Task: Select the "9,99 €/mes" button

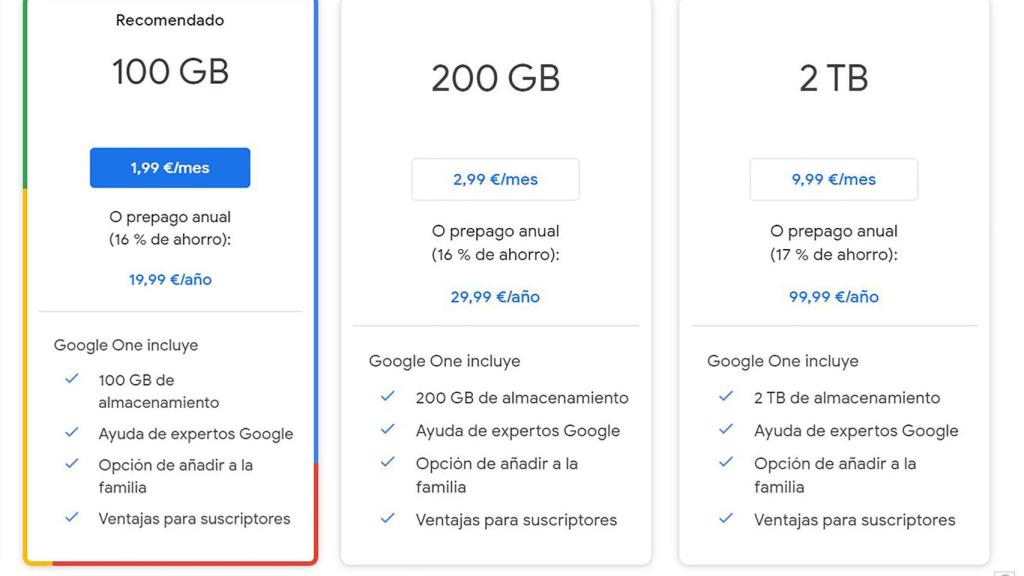Action: [831, 179]
